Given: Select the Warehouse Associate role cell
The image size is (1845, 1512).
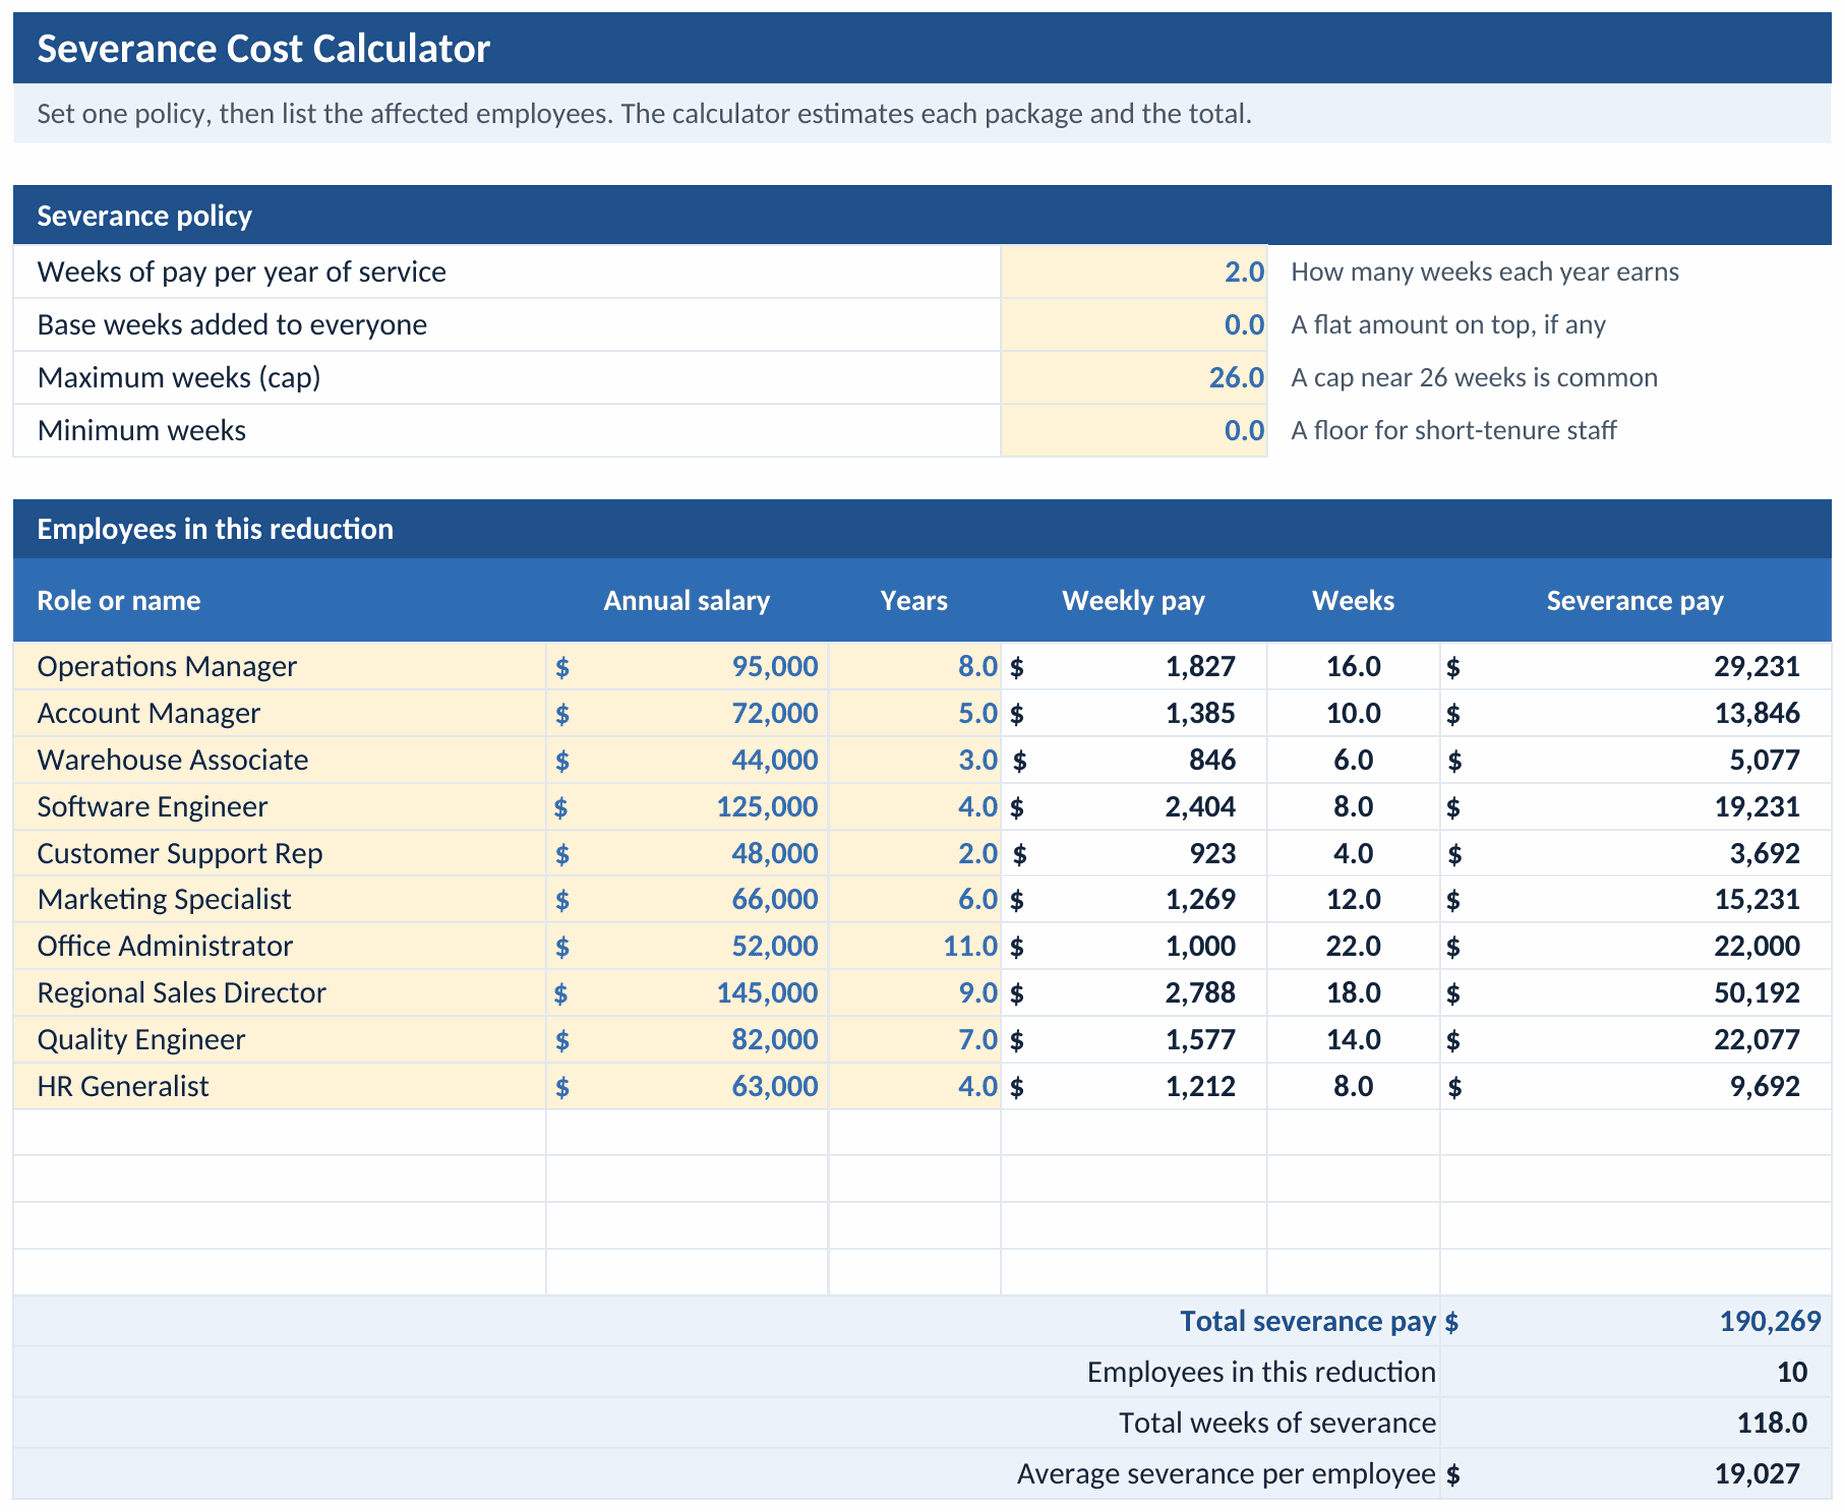Looking at the screenshot, I should click(x=279, y=760).
